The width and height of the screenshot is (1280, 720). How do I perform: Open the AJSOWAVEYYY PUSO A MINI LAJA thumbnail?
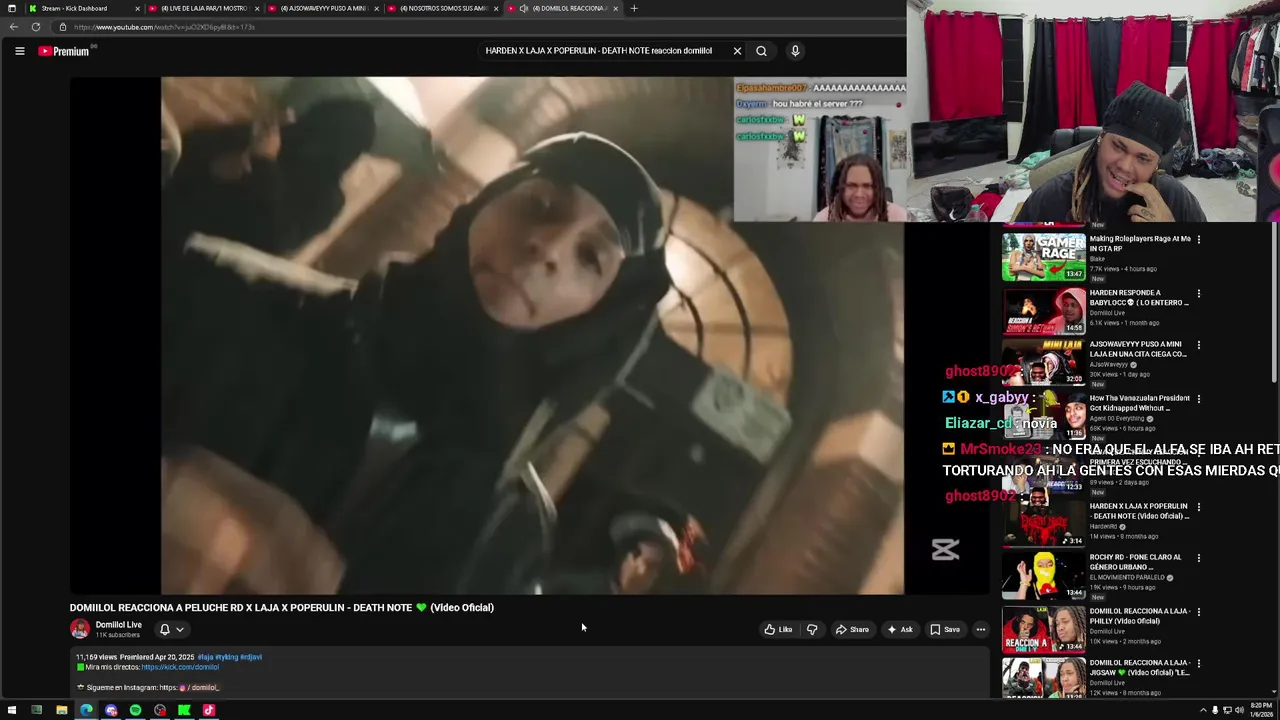pos(1043,362)
